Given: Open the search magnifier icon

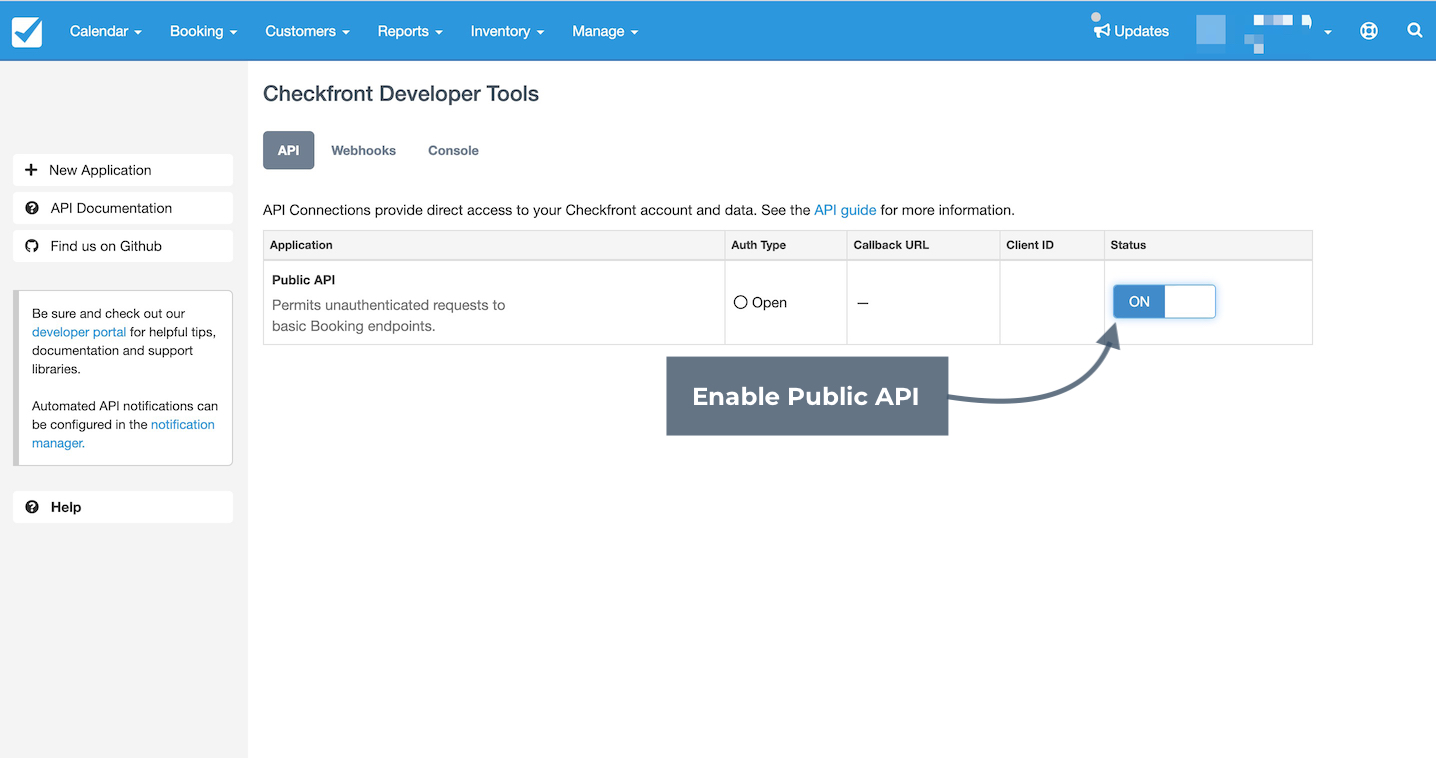Looking at the screenshot, I should (x=1415, y=31).
